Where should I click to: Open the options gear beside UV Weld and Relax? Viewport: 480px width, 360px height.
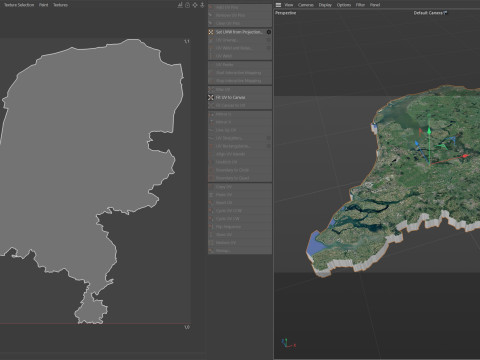pyautogui.click(x=269, y=48)
